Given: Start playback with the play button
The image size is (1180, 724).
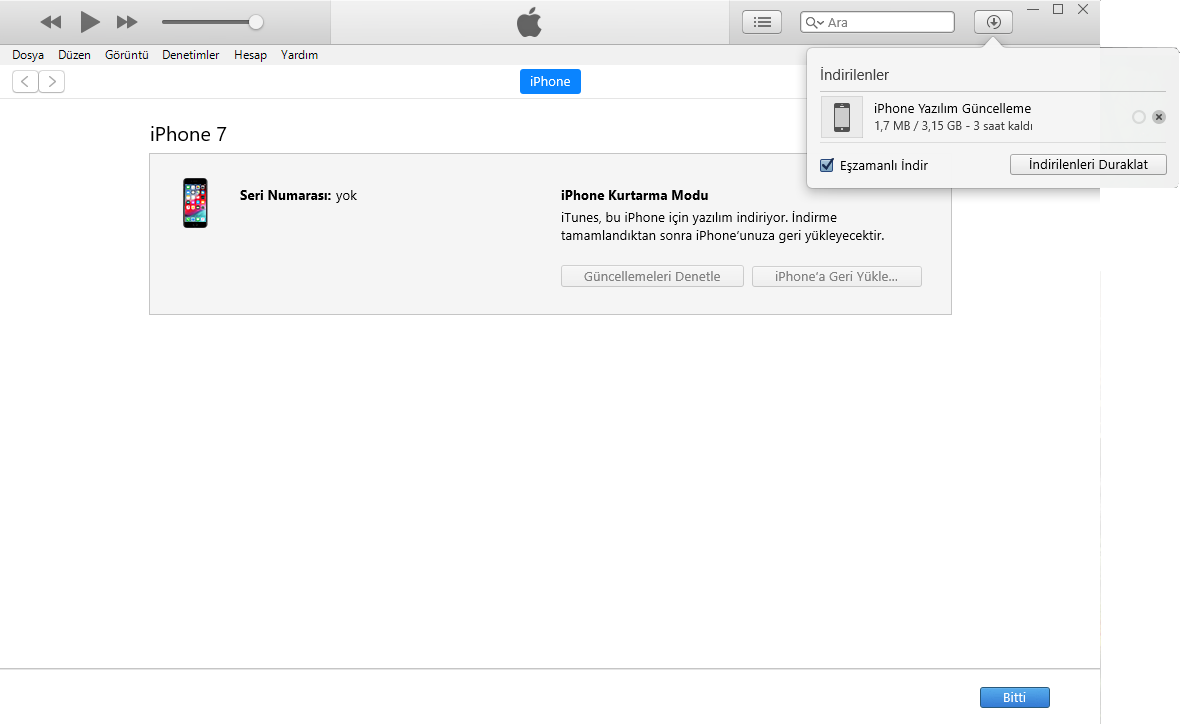Looking at the screenshot, I should tap(90, 22).
